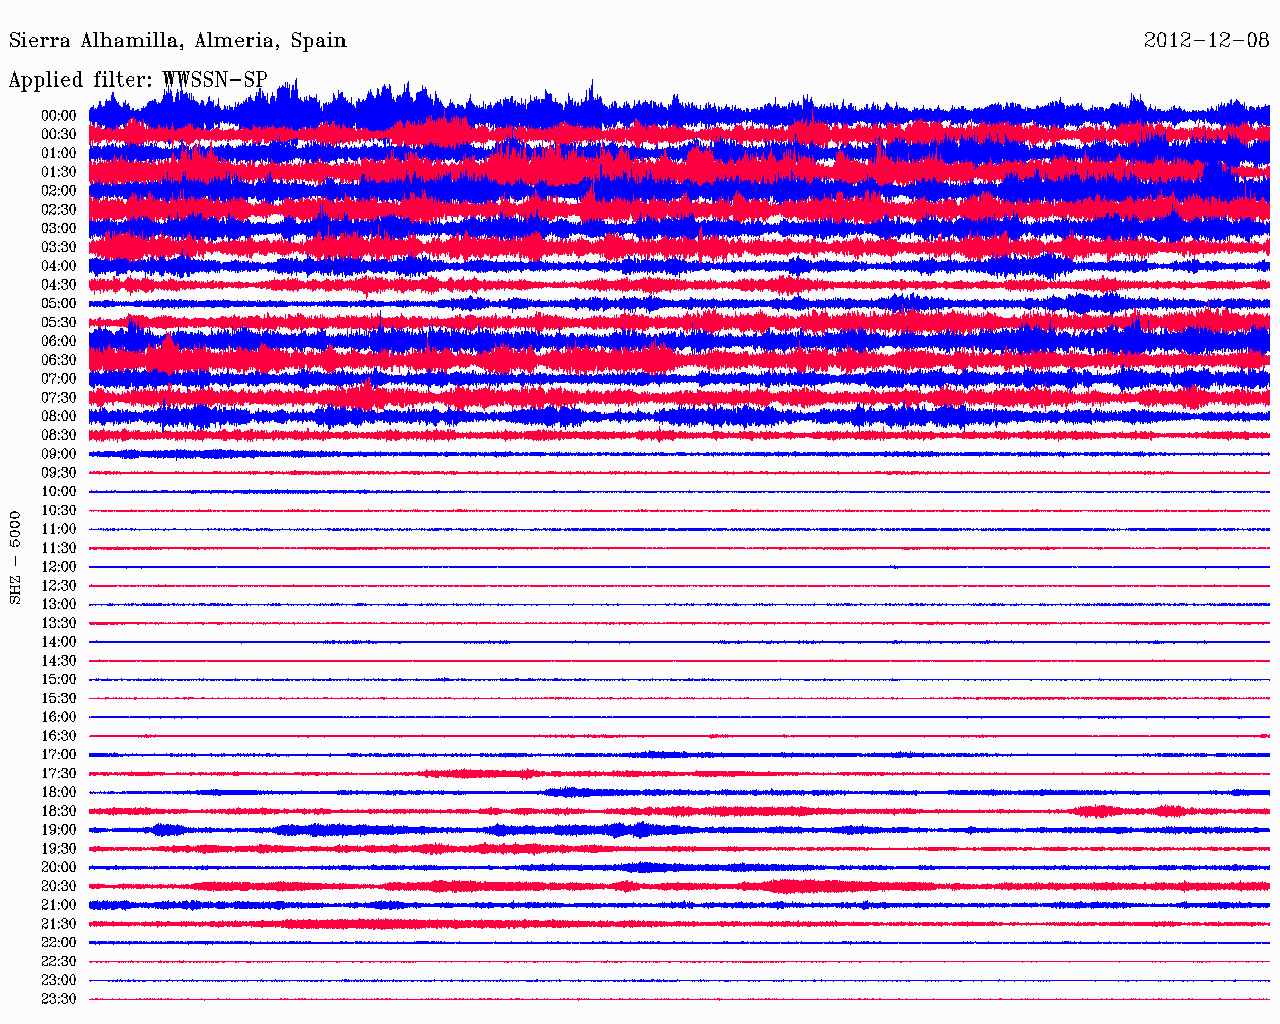Screen dimensions: 1280x1024
Task: Select the 23:30 time label
Action: tap(59, 1000)
